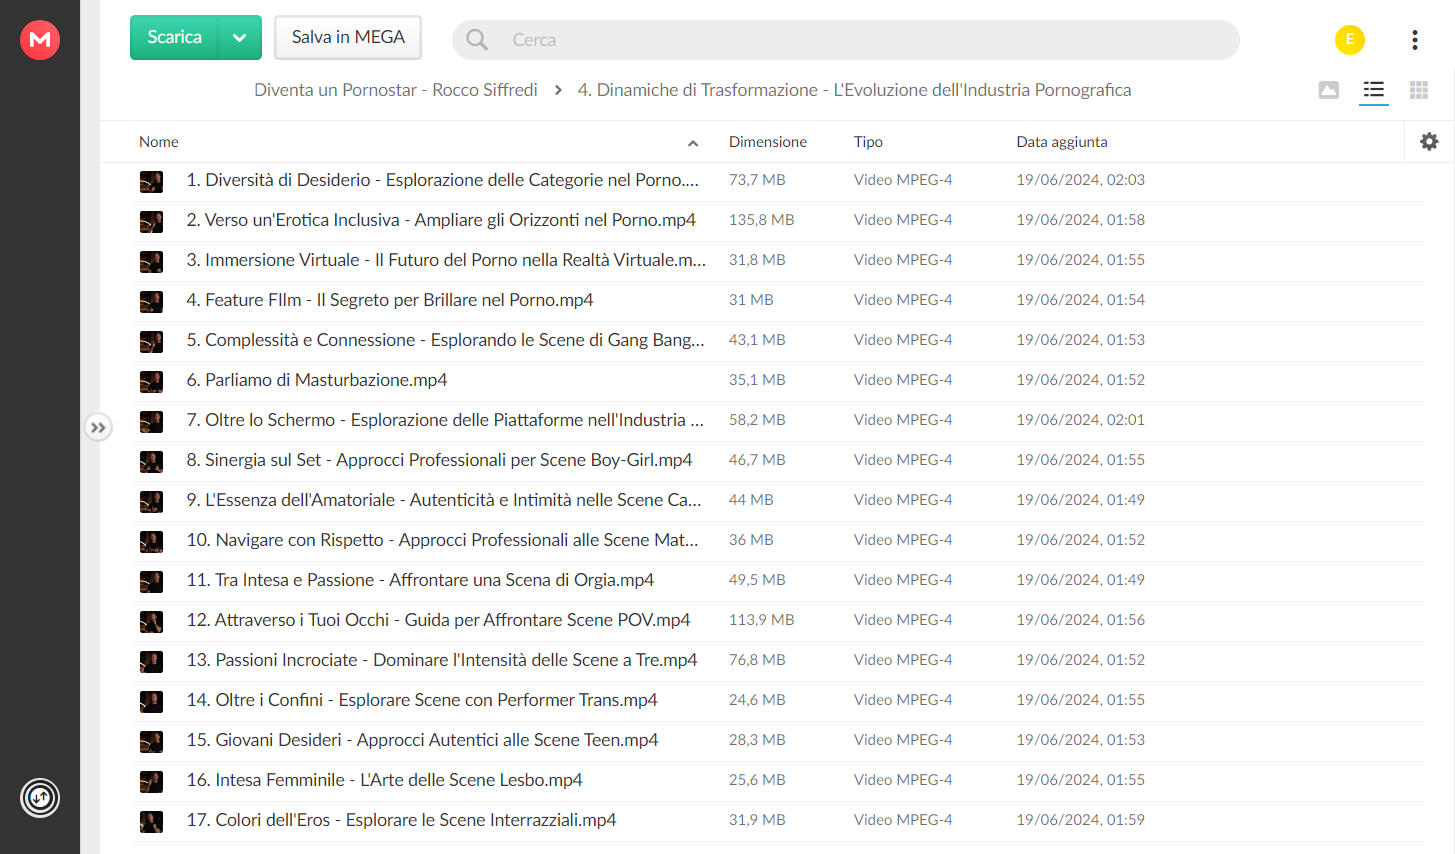The width and height of the screenshot is (1455, 854).
Task: Open the transfers circular icon in sidebar
Action: tap(40, 798)
